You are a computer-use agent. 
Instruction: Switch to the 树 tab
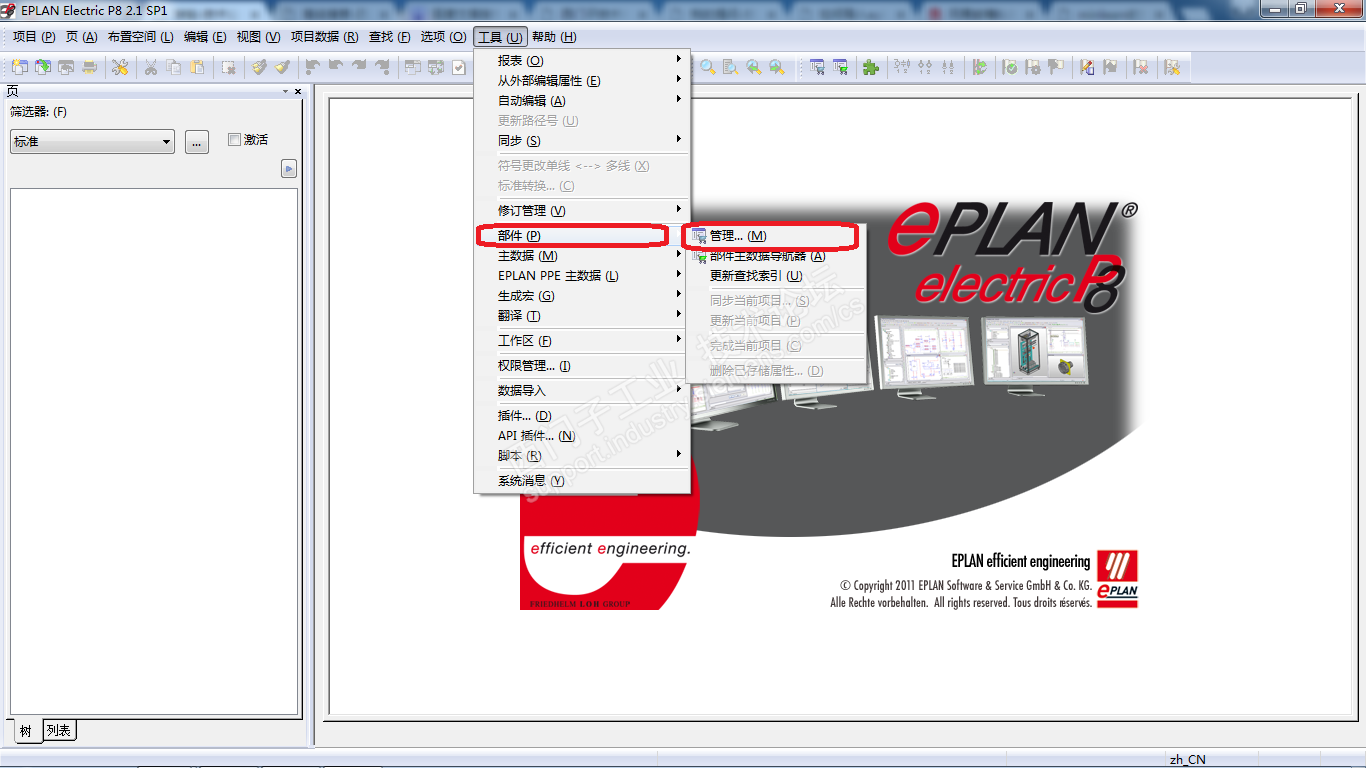tap(26, 731)
